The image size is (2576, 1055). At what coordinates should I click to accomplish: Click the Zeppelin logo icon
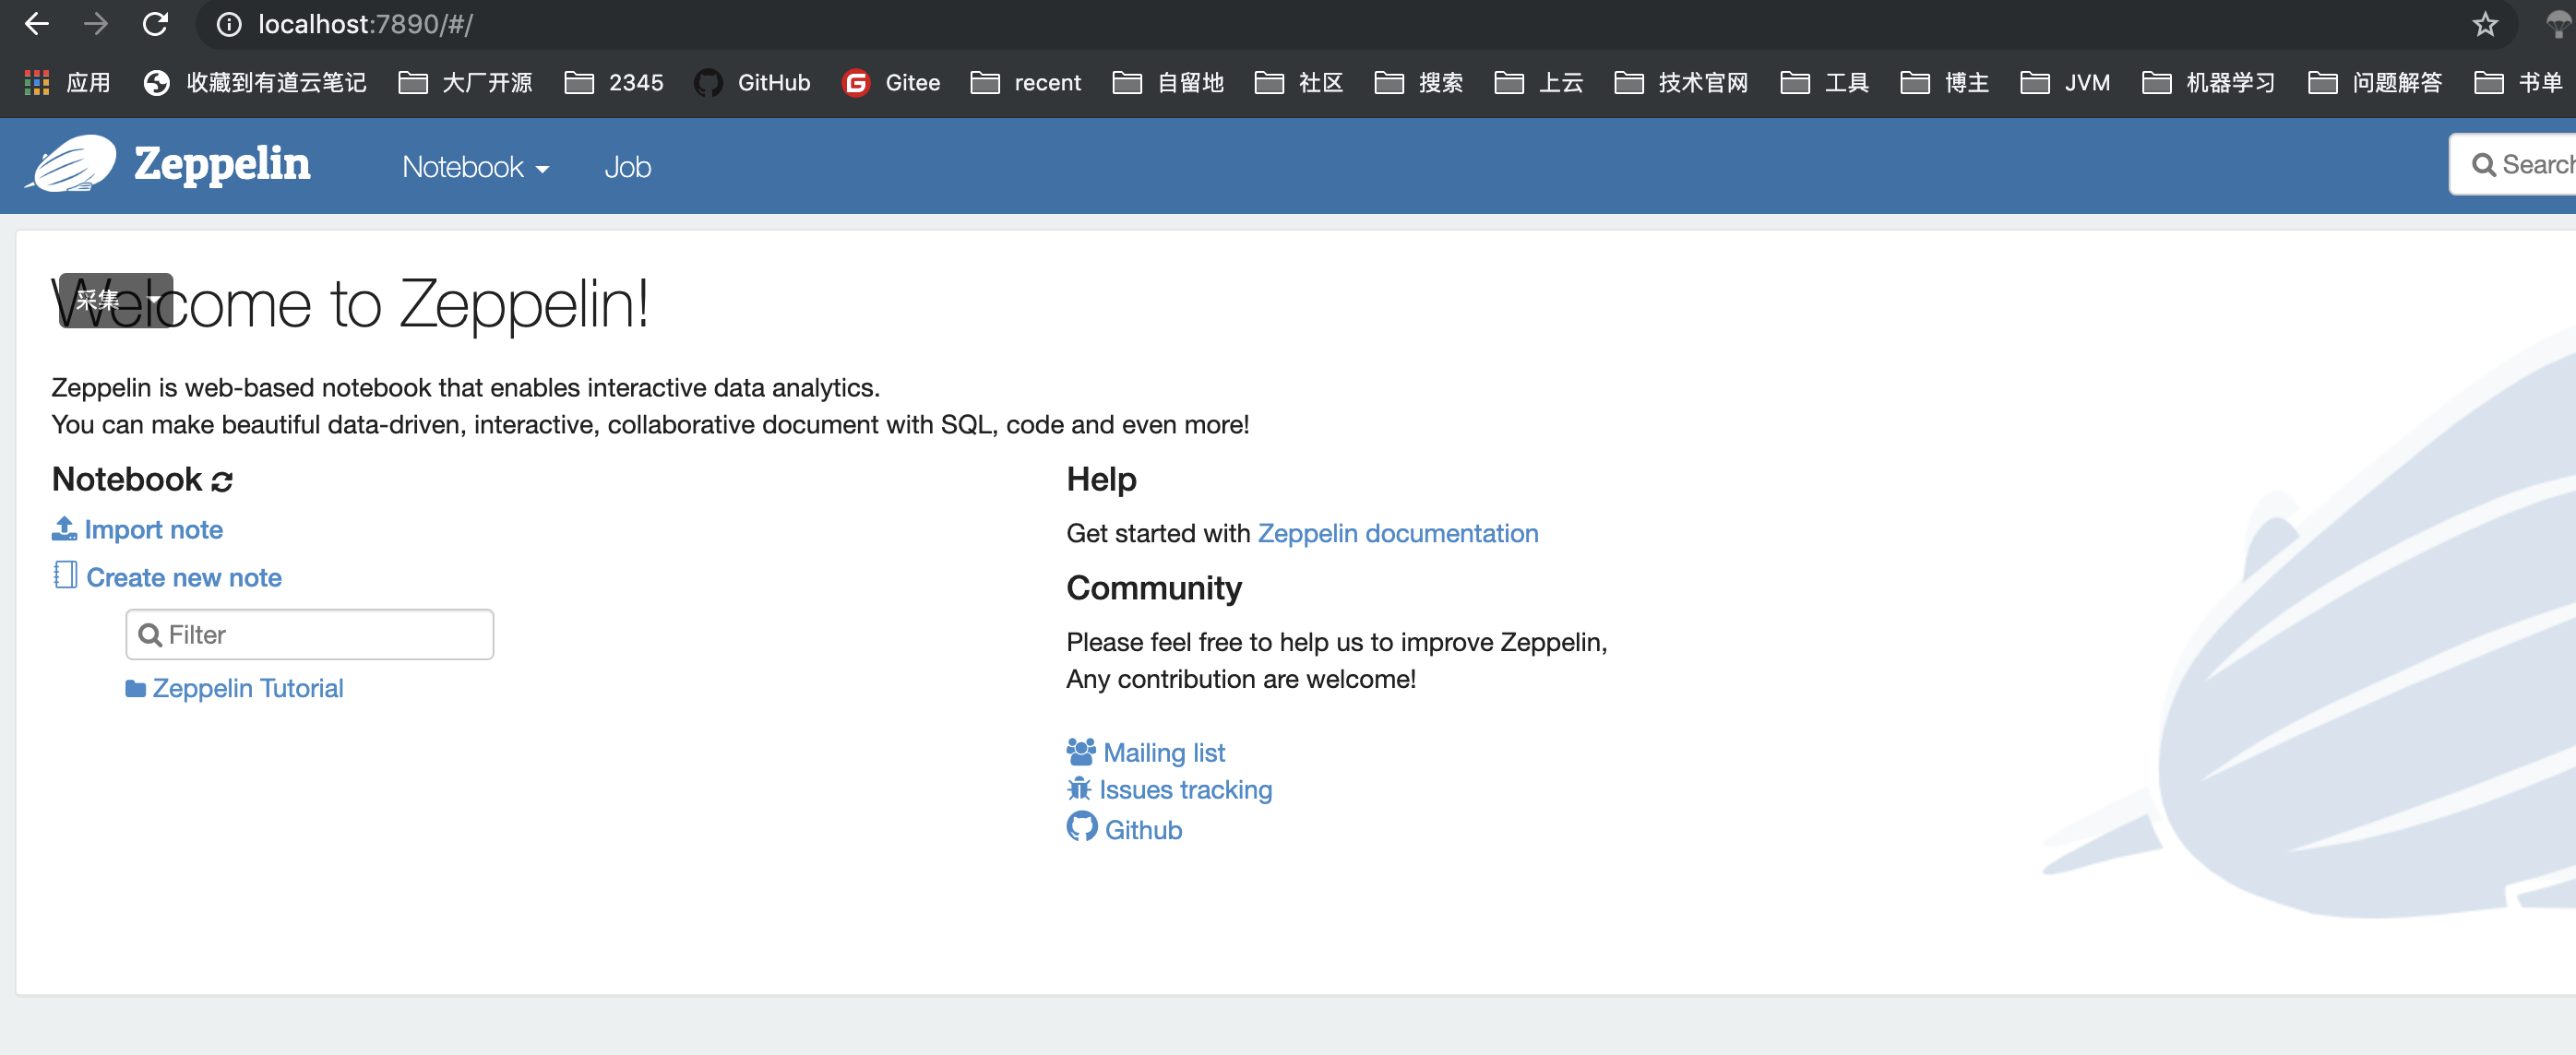70,164
